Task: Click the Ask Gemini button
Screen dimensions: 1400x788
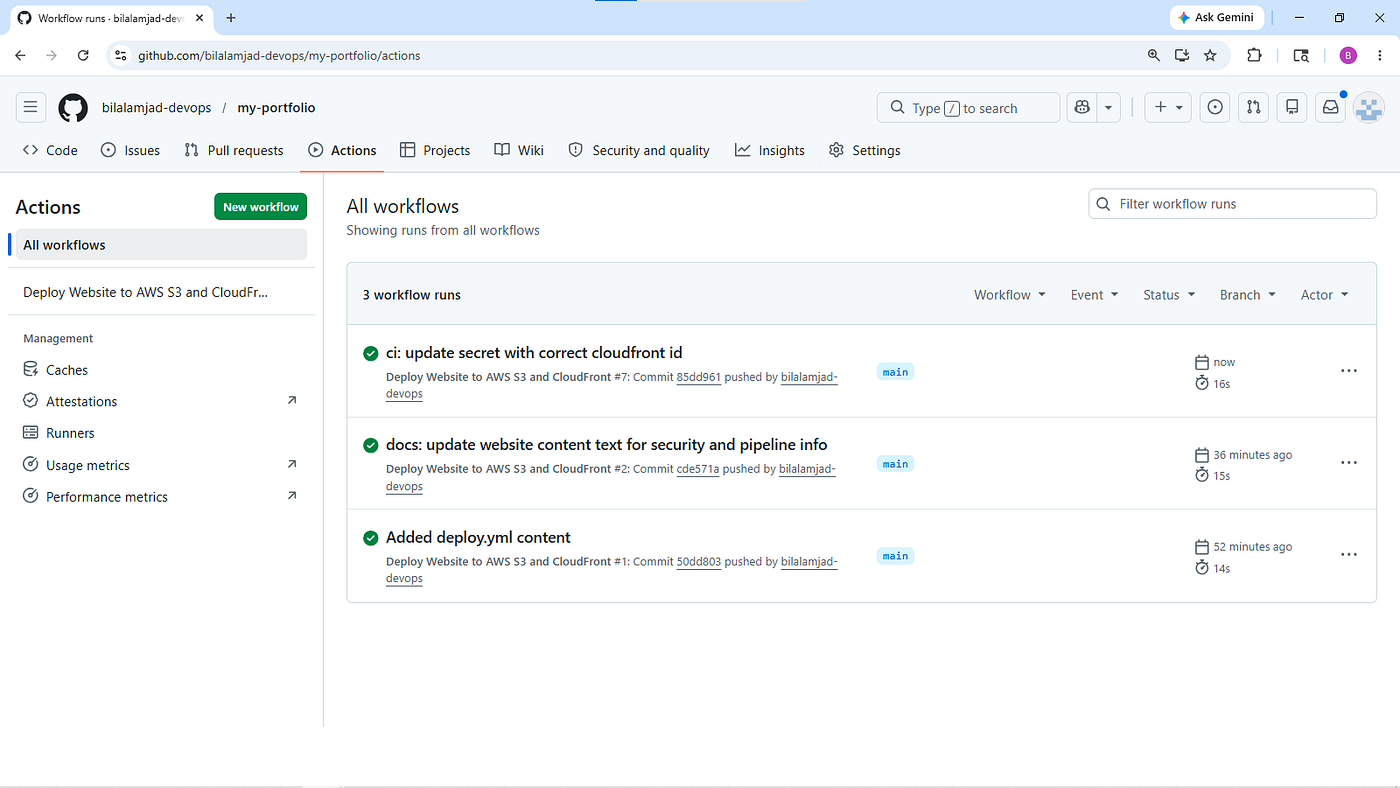Action: 1218,18
